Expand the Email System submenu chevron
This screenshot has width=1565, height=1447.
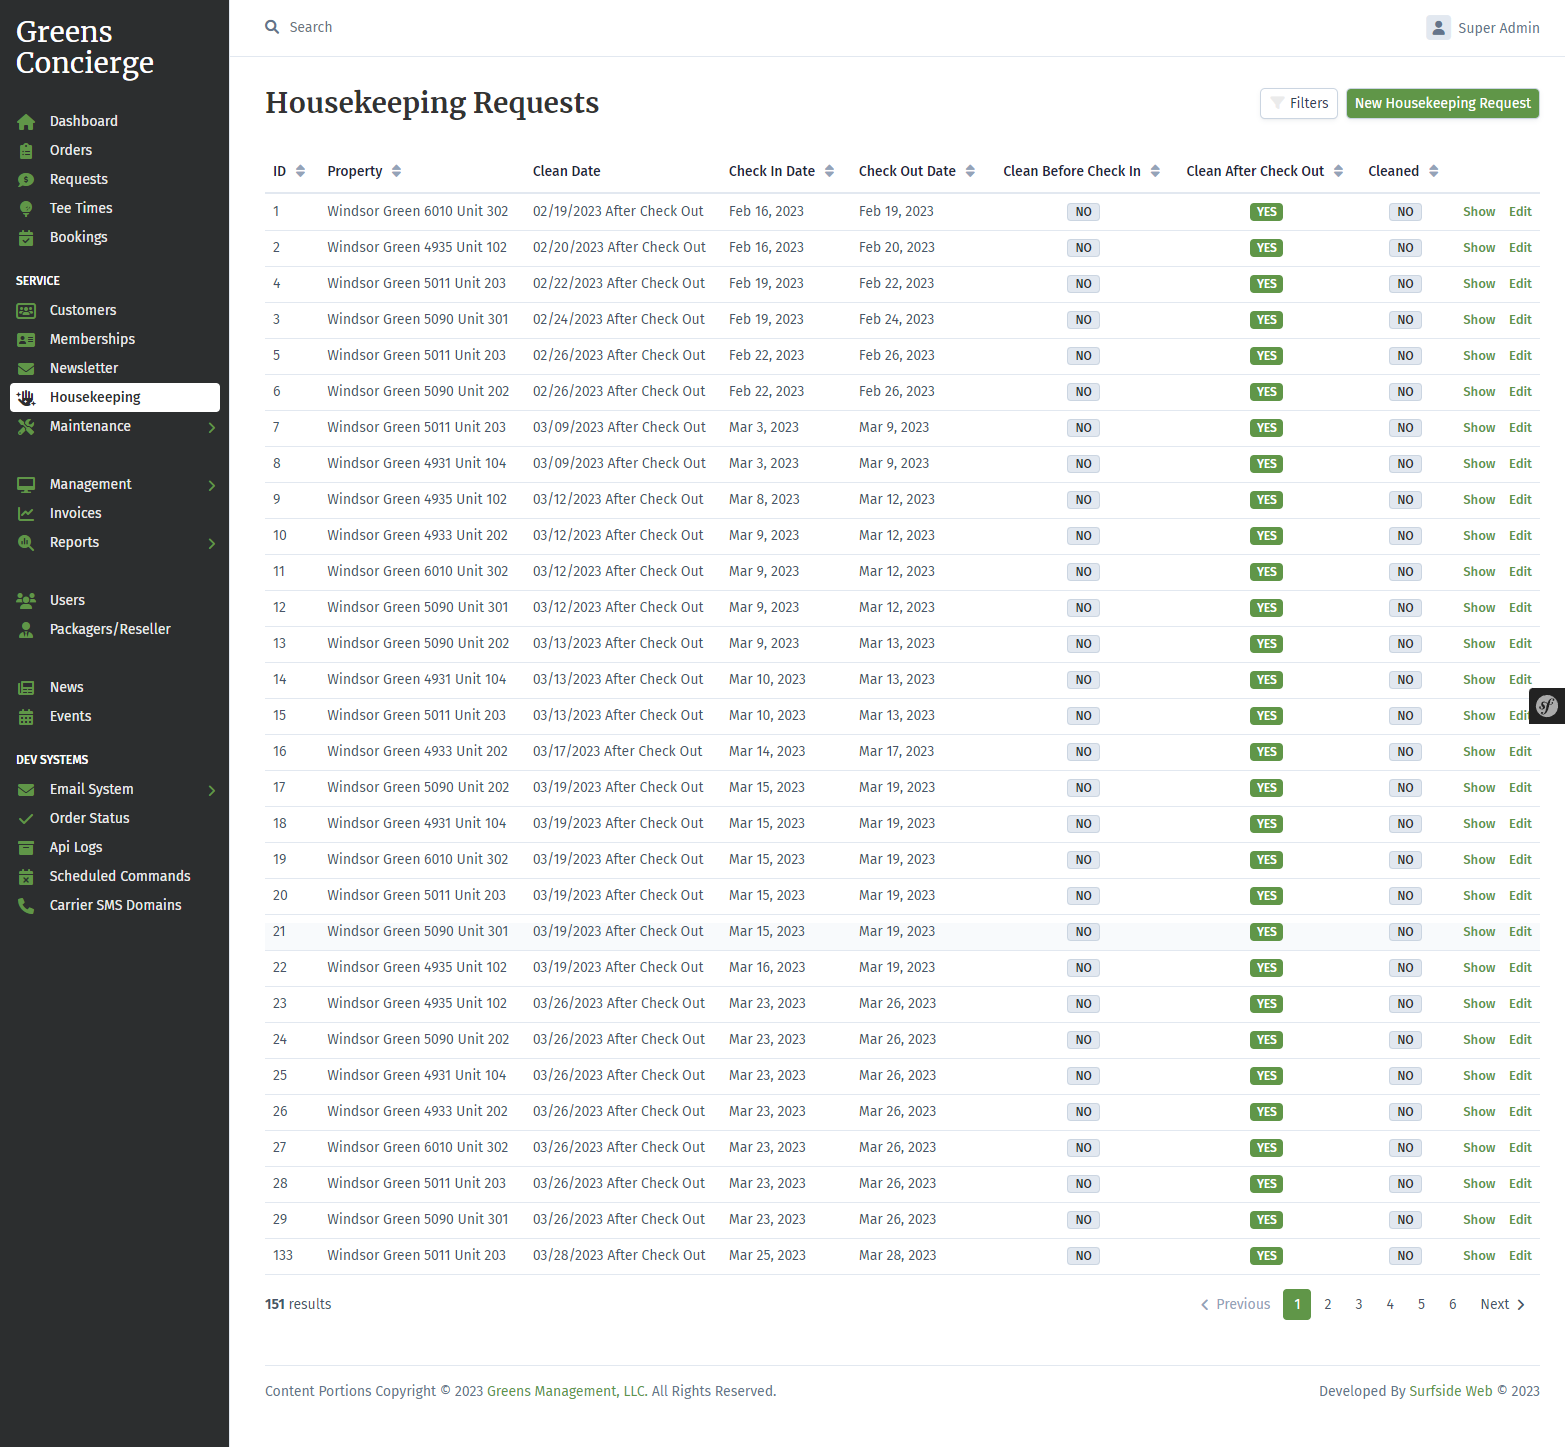[x=212, y=790]
